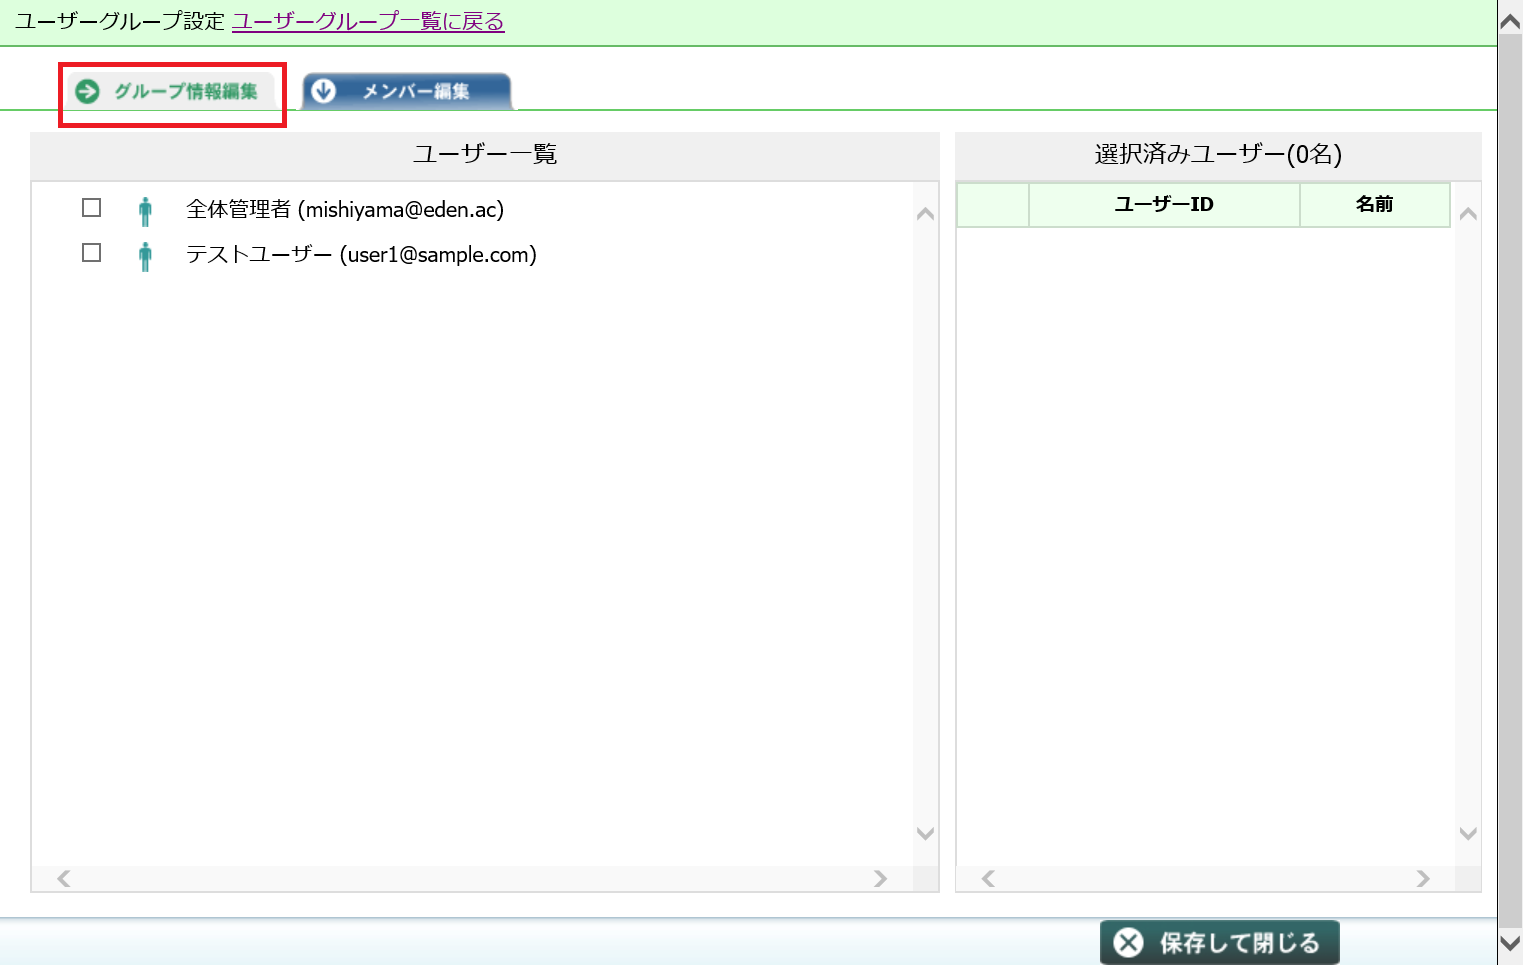Click the person icon beside テストユーザー

click(x=145, y=256)
